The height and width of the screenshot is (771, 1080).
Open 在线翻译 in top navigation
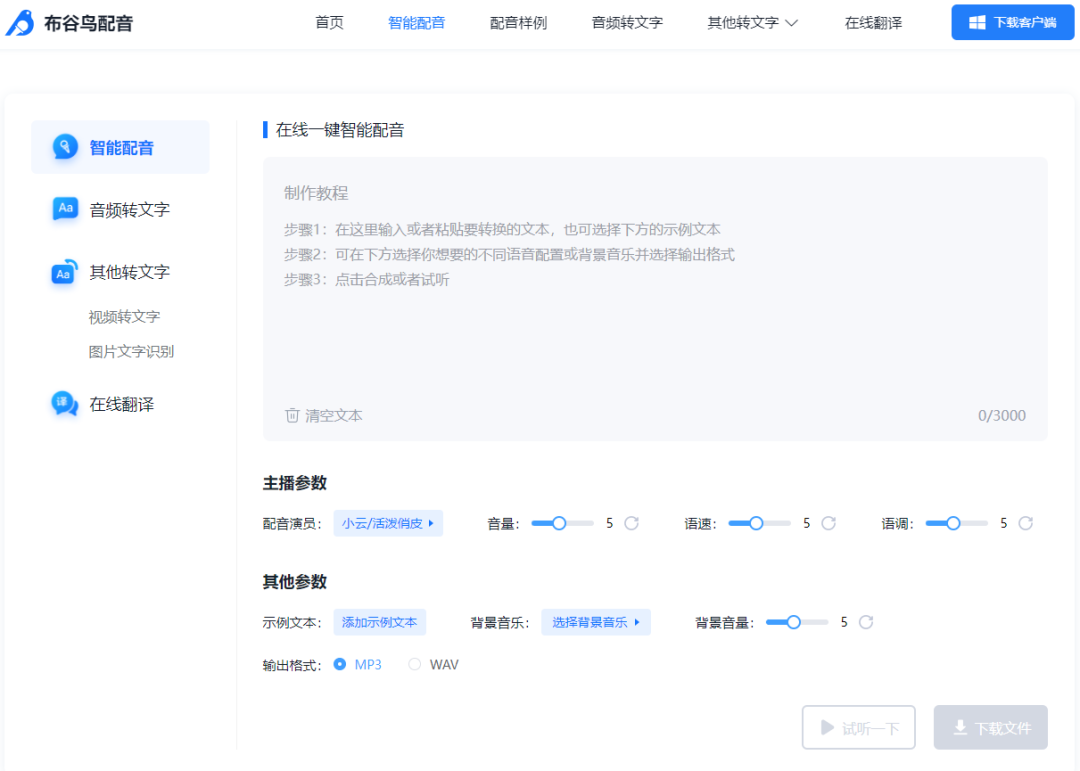click(873, 23)
